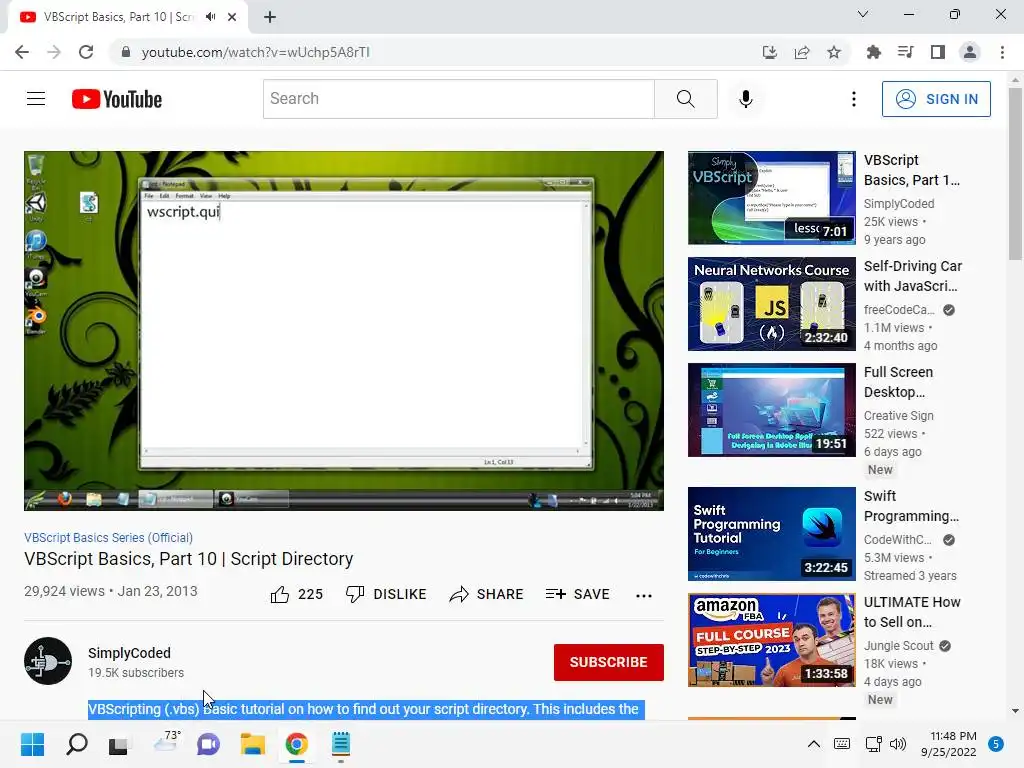The width and height of the screenshot is (1024, 768).
Task: Go to YouTube home via logo
Action: pos(117,99)
